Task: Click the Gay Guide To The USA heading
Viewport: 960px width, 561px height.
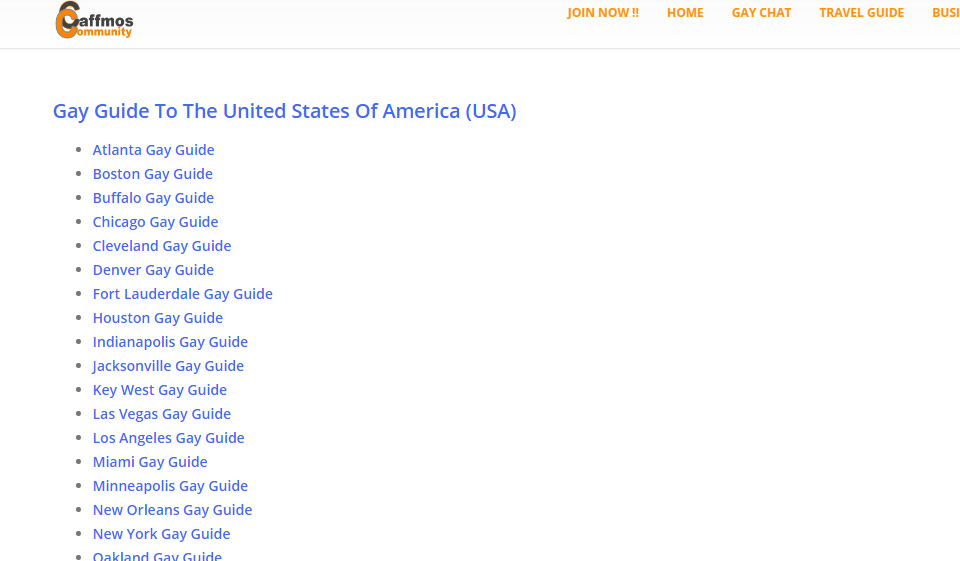Action: (284, 111)
